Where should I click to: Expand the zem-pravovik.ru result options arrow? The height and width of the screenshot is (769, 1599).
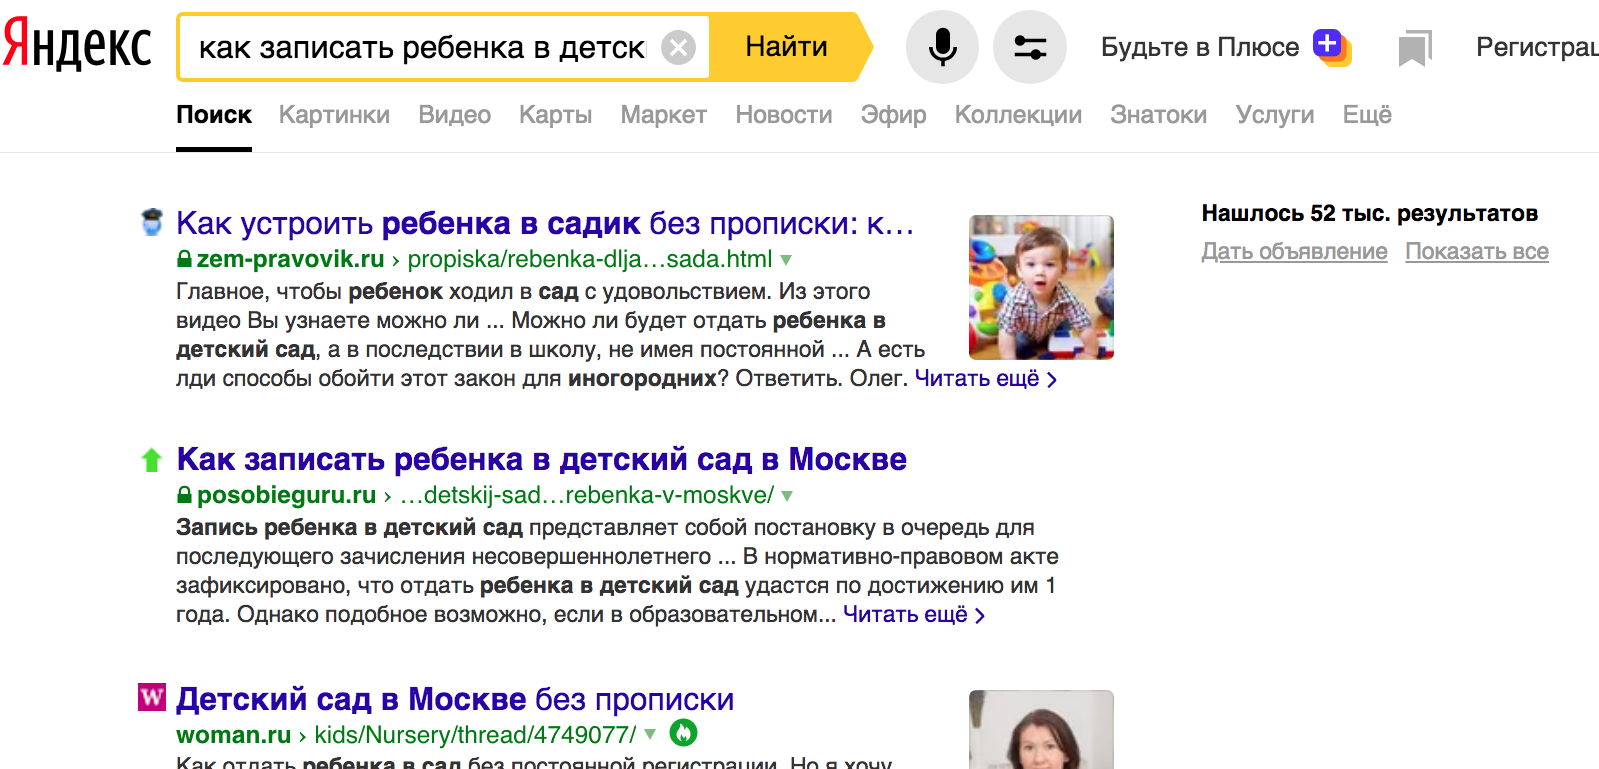point(786,260)
